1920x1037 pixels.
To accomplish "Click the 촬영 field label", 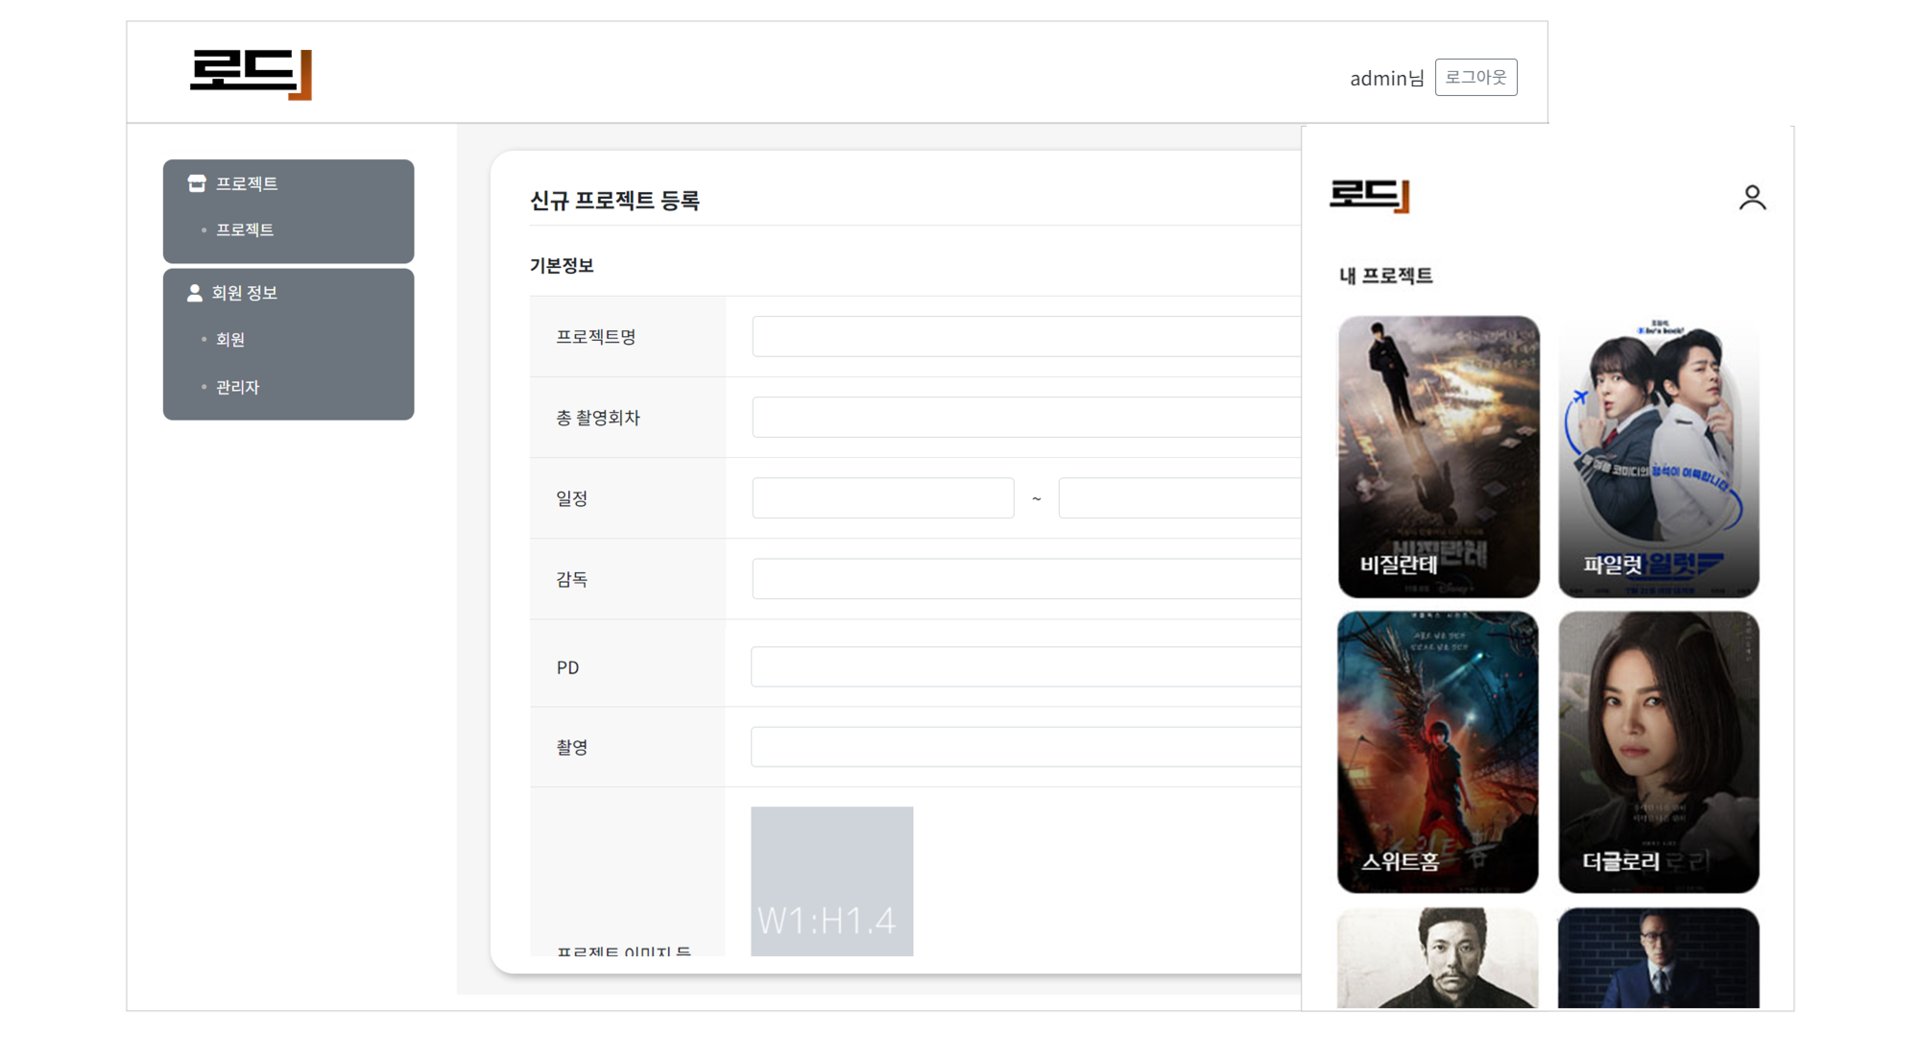I will [x=572, y=748].
